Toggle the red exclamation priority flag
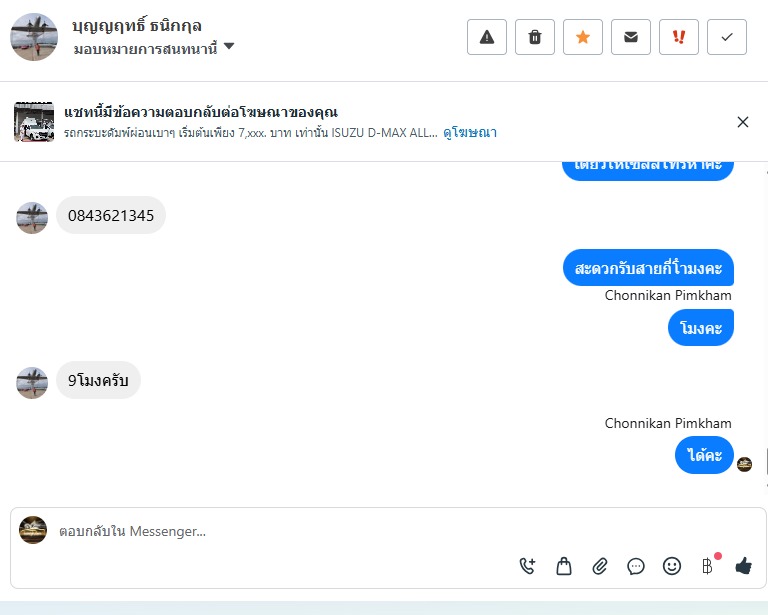 [678, 37]
